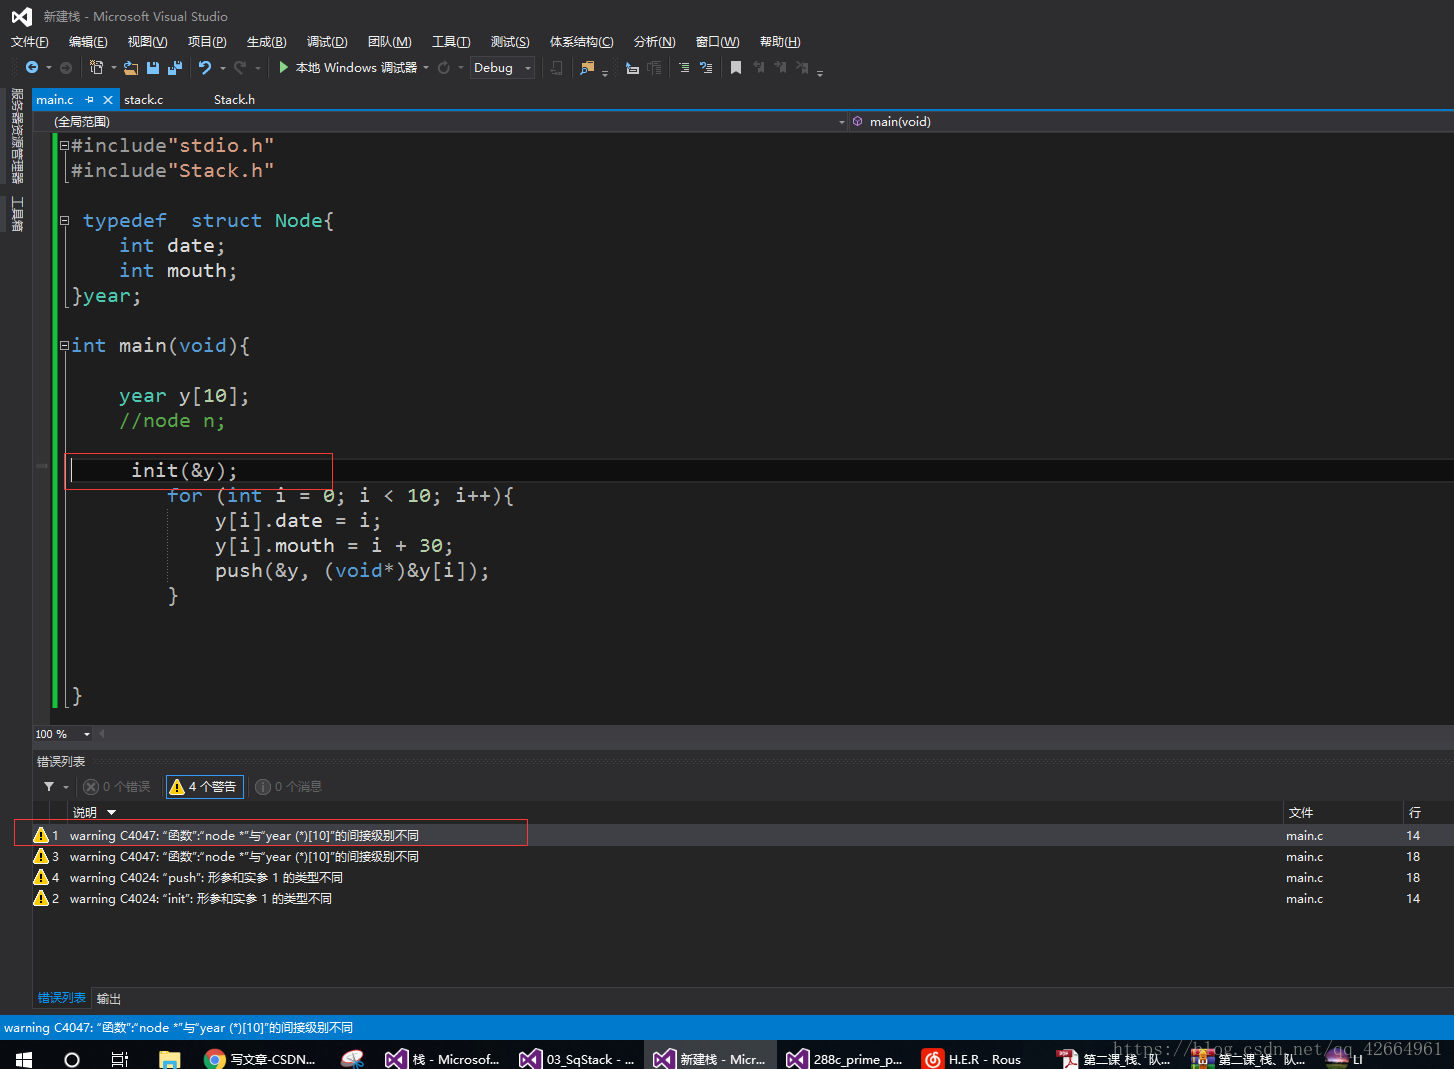Click the Cortana search circle icon
This screenshot has height=1069, width=1454.
coord(72,1059)
